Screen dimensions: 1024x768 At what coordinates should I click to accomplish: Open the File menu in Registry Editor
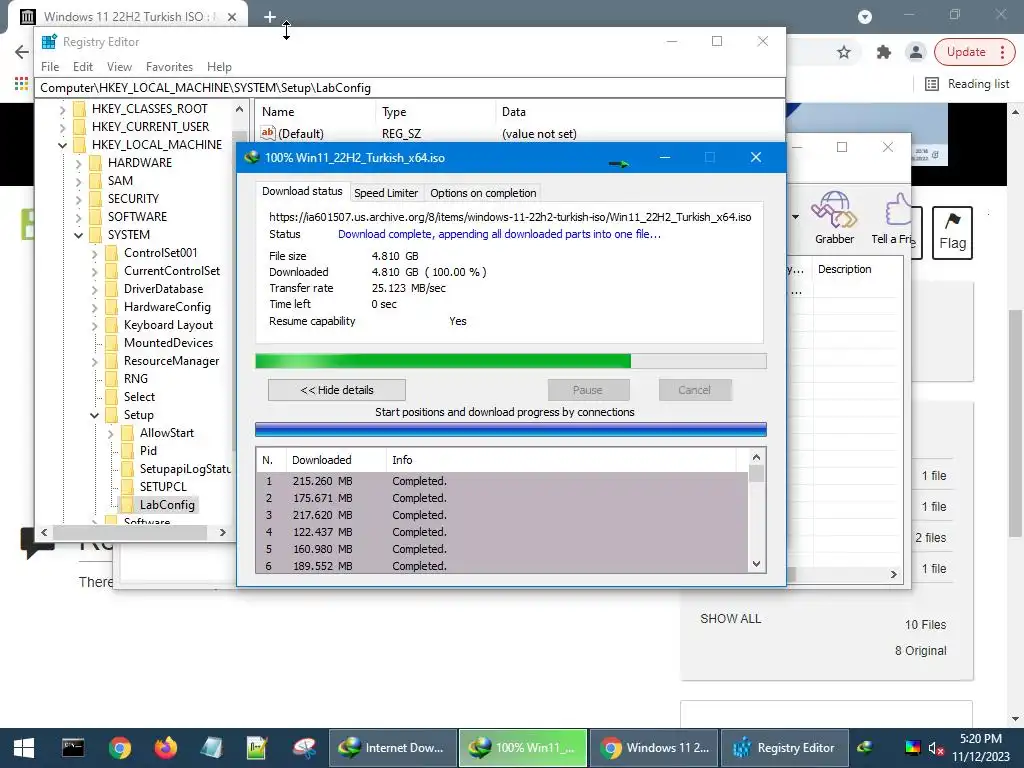pos(50,67)
